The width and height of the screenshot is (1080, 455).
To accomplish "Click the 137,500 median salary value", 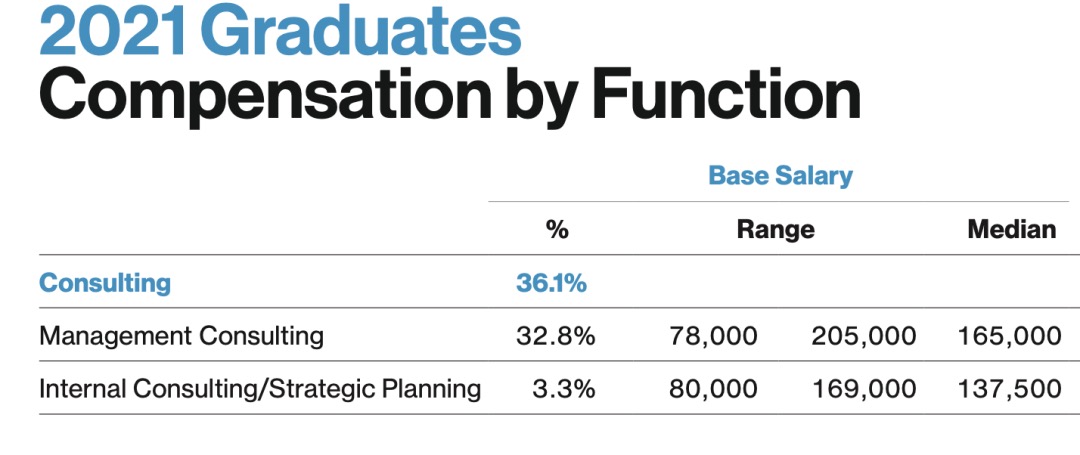I will pyautogui.click(x=1009, y=389).
